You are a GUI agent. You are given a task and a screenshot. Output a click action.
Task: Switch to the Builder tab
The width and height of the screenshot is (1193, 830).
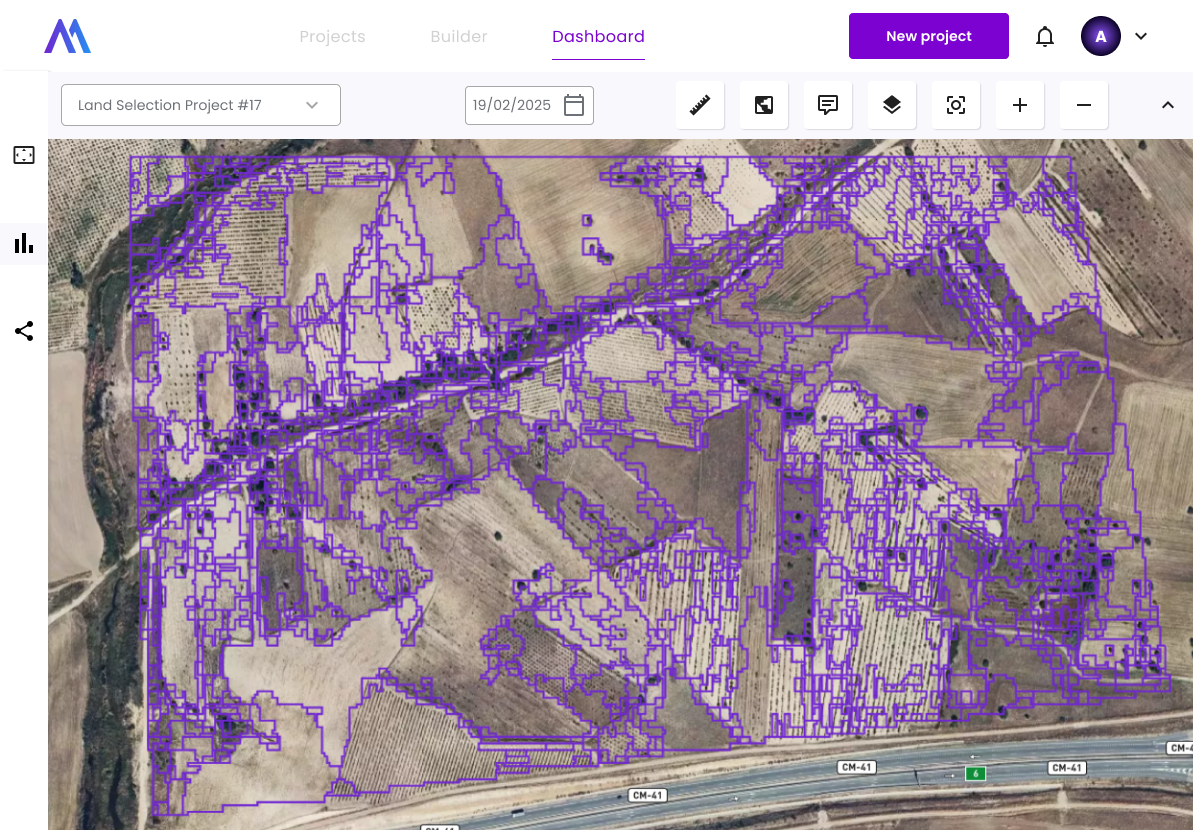(459, 37)
